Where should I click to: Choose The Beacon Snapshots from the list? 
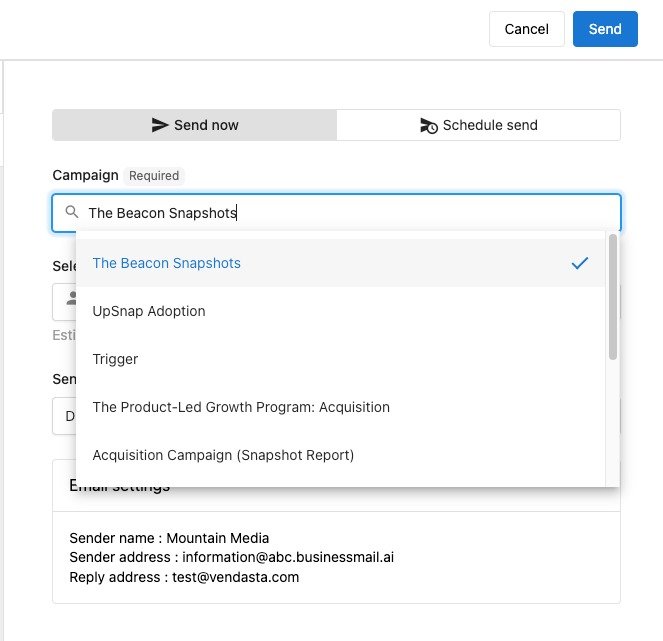pyautogui.click(x=167, y=263)
